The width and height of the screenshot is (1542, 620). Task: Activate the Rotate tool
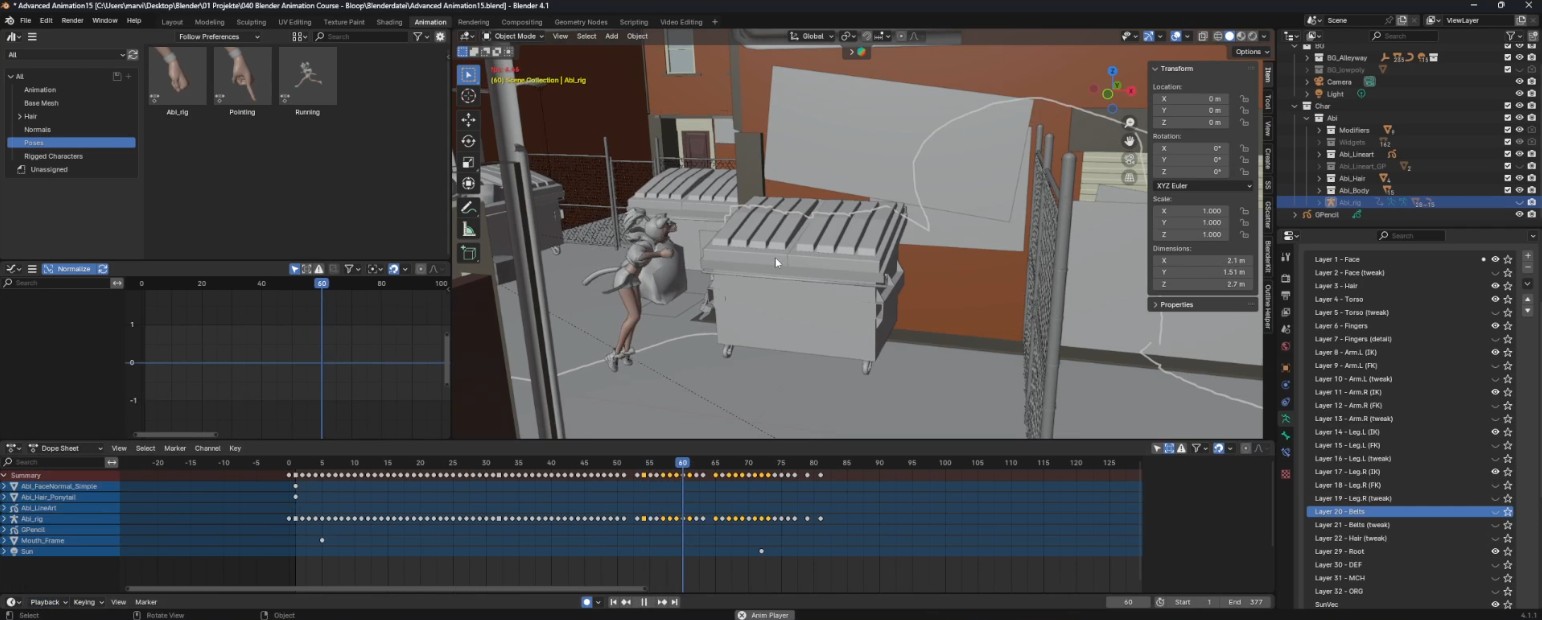pos(468,141)
